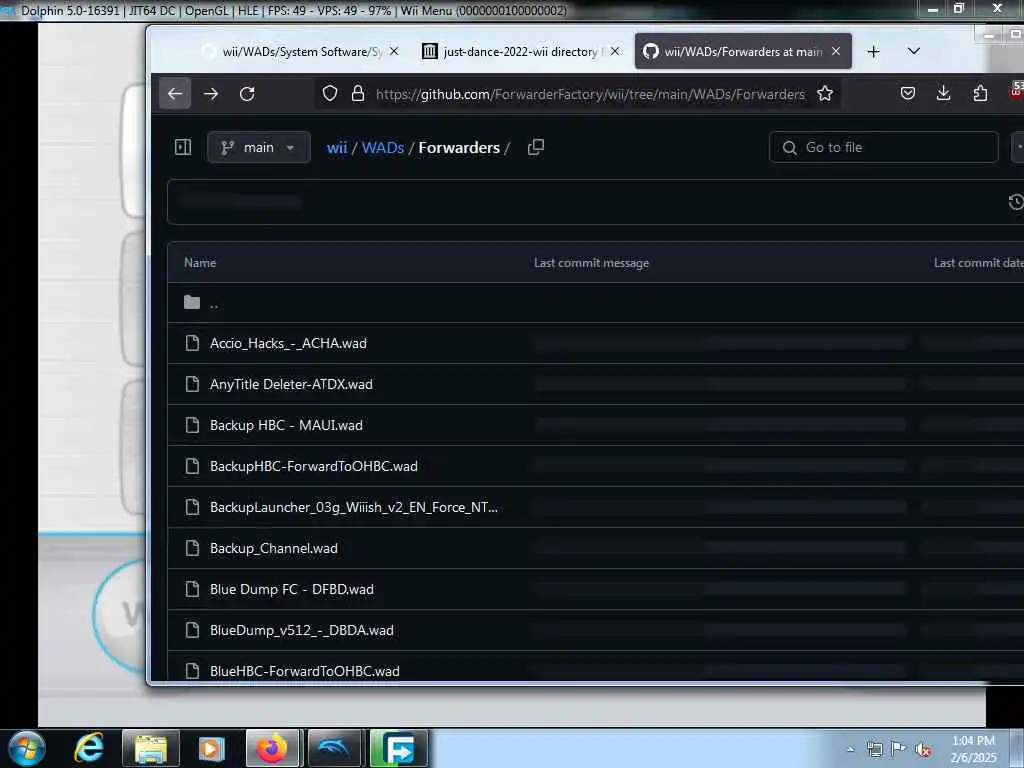Select the wii/WADs/Forwarders tab
The image size is (1024, 768).
click(x=743, y=52)
